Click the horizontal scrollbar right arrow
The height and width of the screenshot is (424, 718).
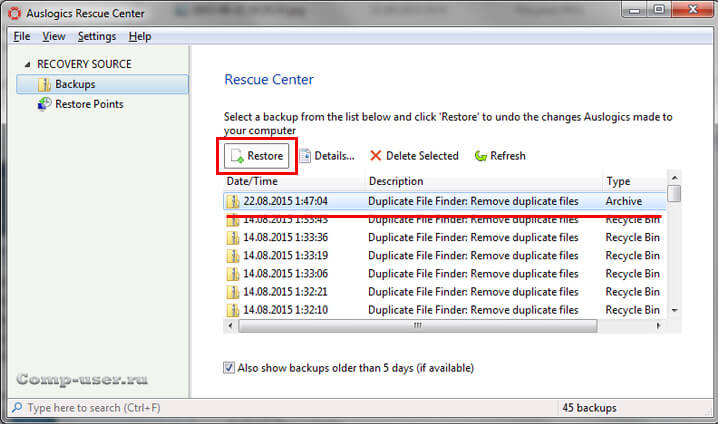tap(658, 326)
